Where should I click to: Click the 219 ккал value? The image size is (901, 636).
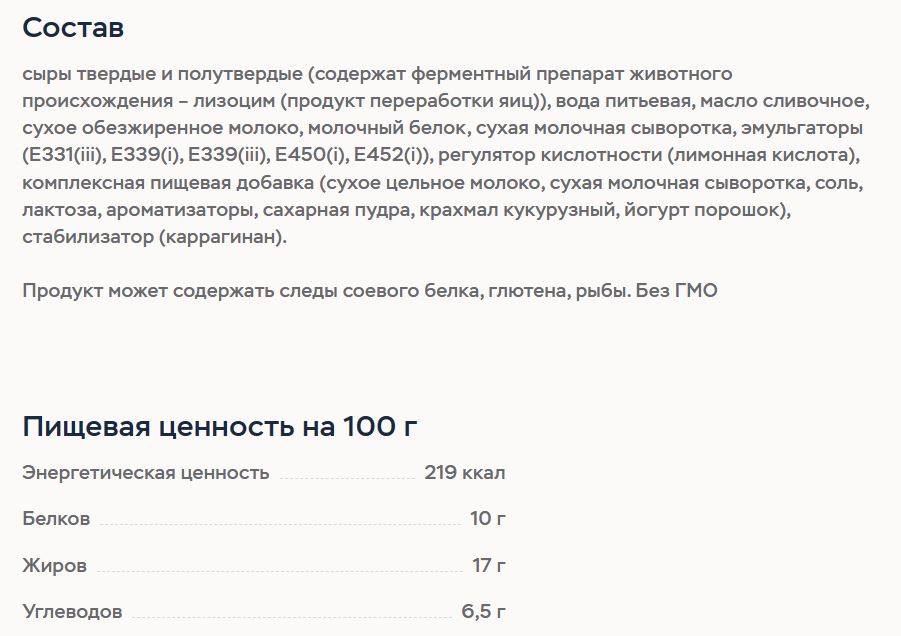tap(465, 472)
